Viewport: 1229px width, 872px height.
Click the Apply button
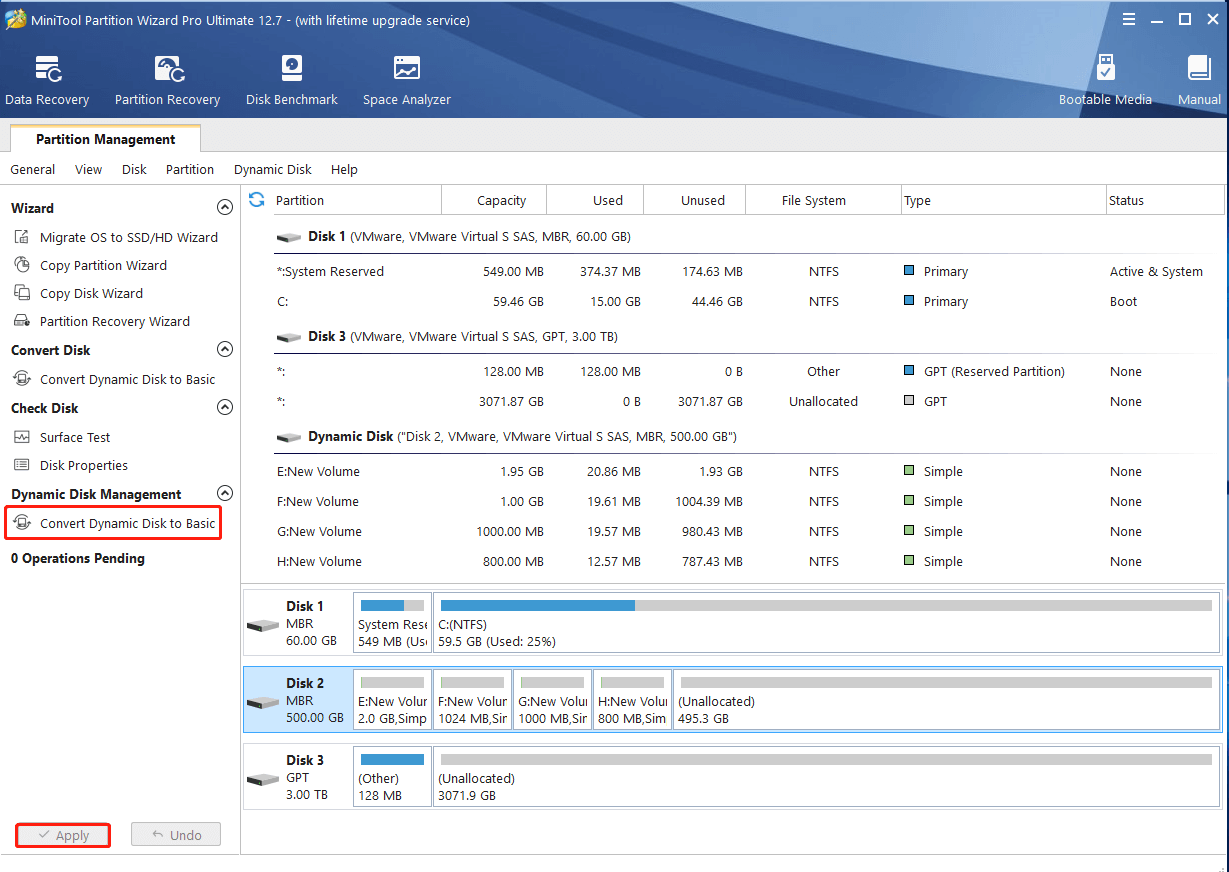62,835
